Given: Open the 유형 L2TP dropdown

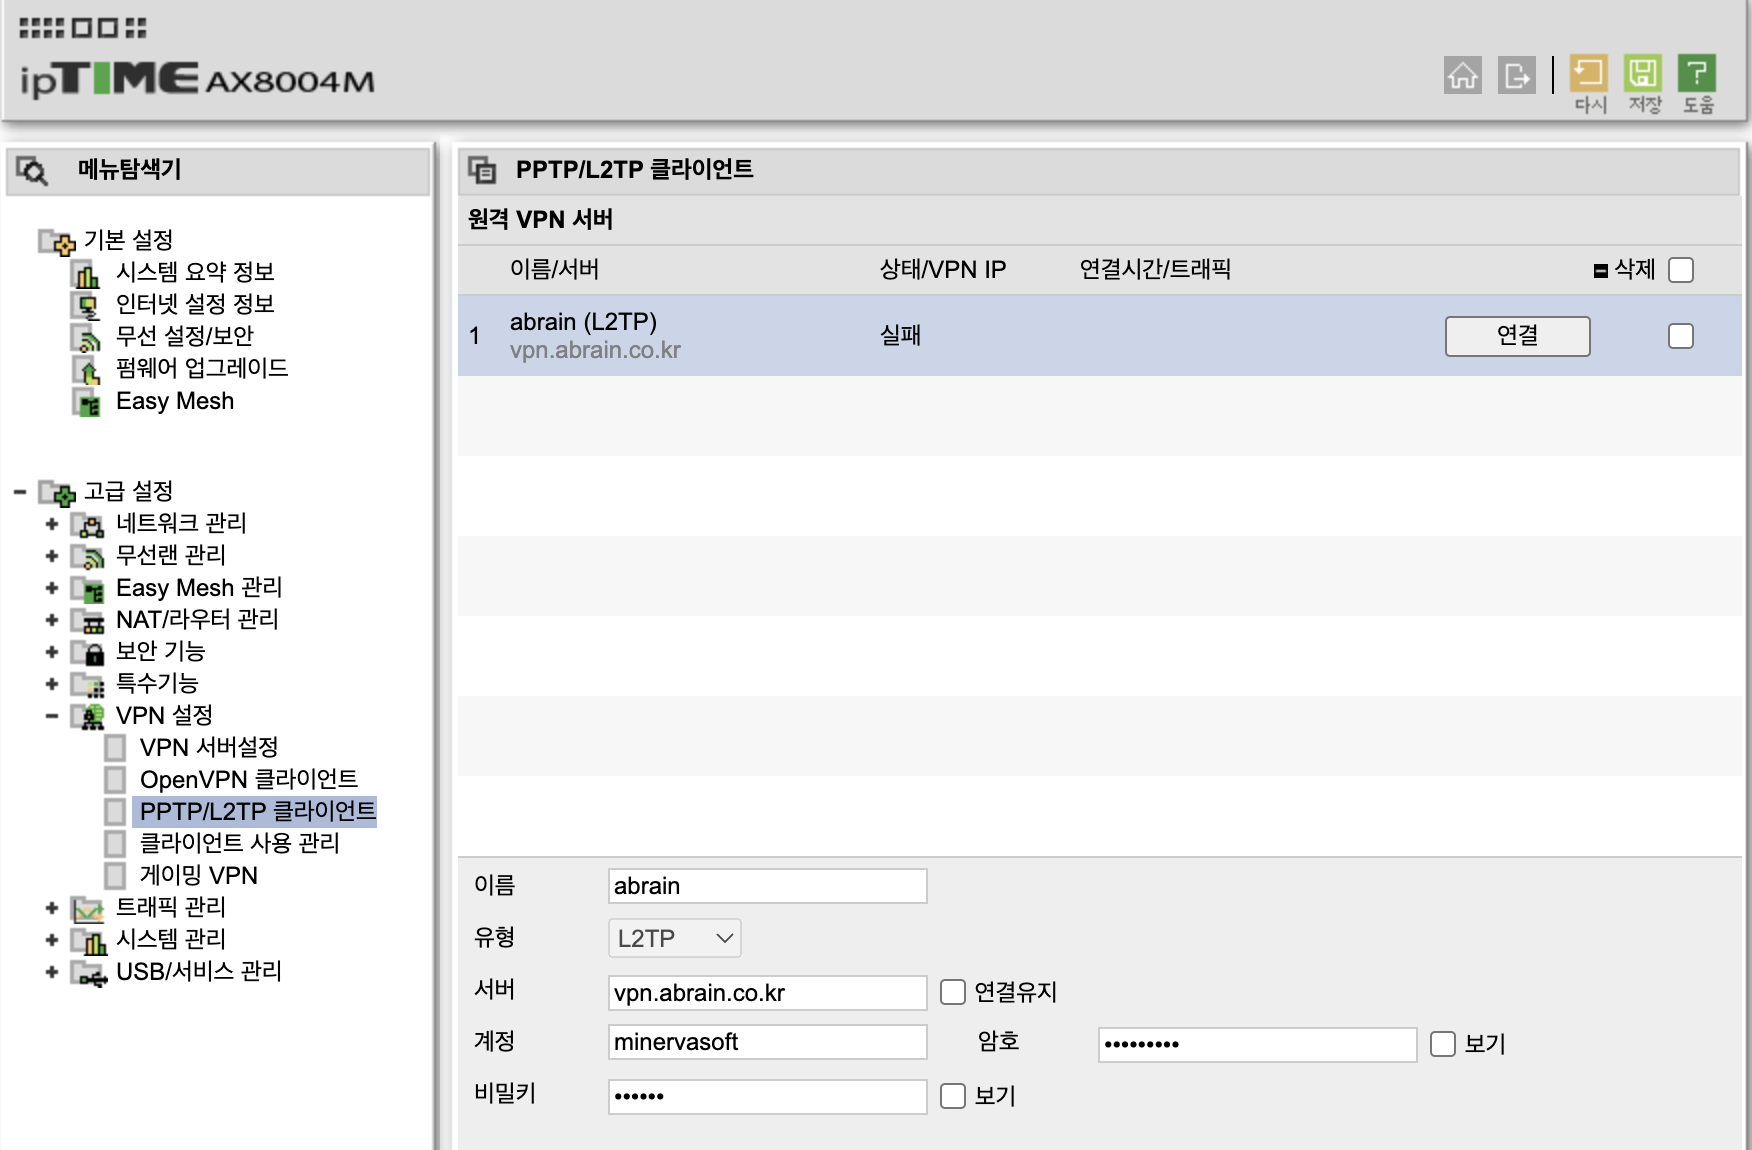Looking at the screenshot, I should pyautogui.click(x=675, y=938).
